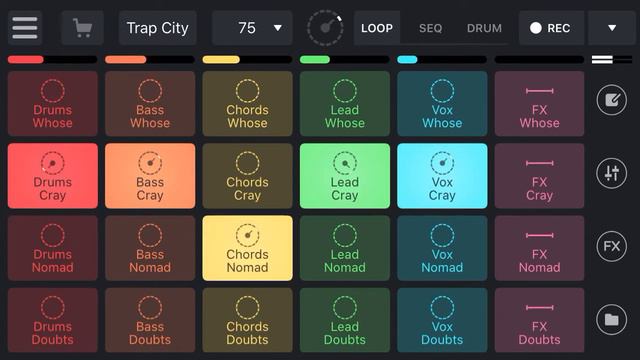Select the Trap City sound pack
640x360 pixels.
coord(158,28)
